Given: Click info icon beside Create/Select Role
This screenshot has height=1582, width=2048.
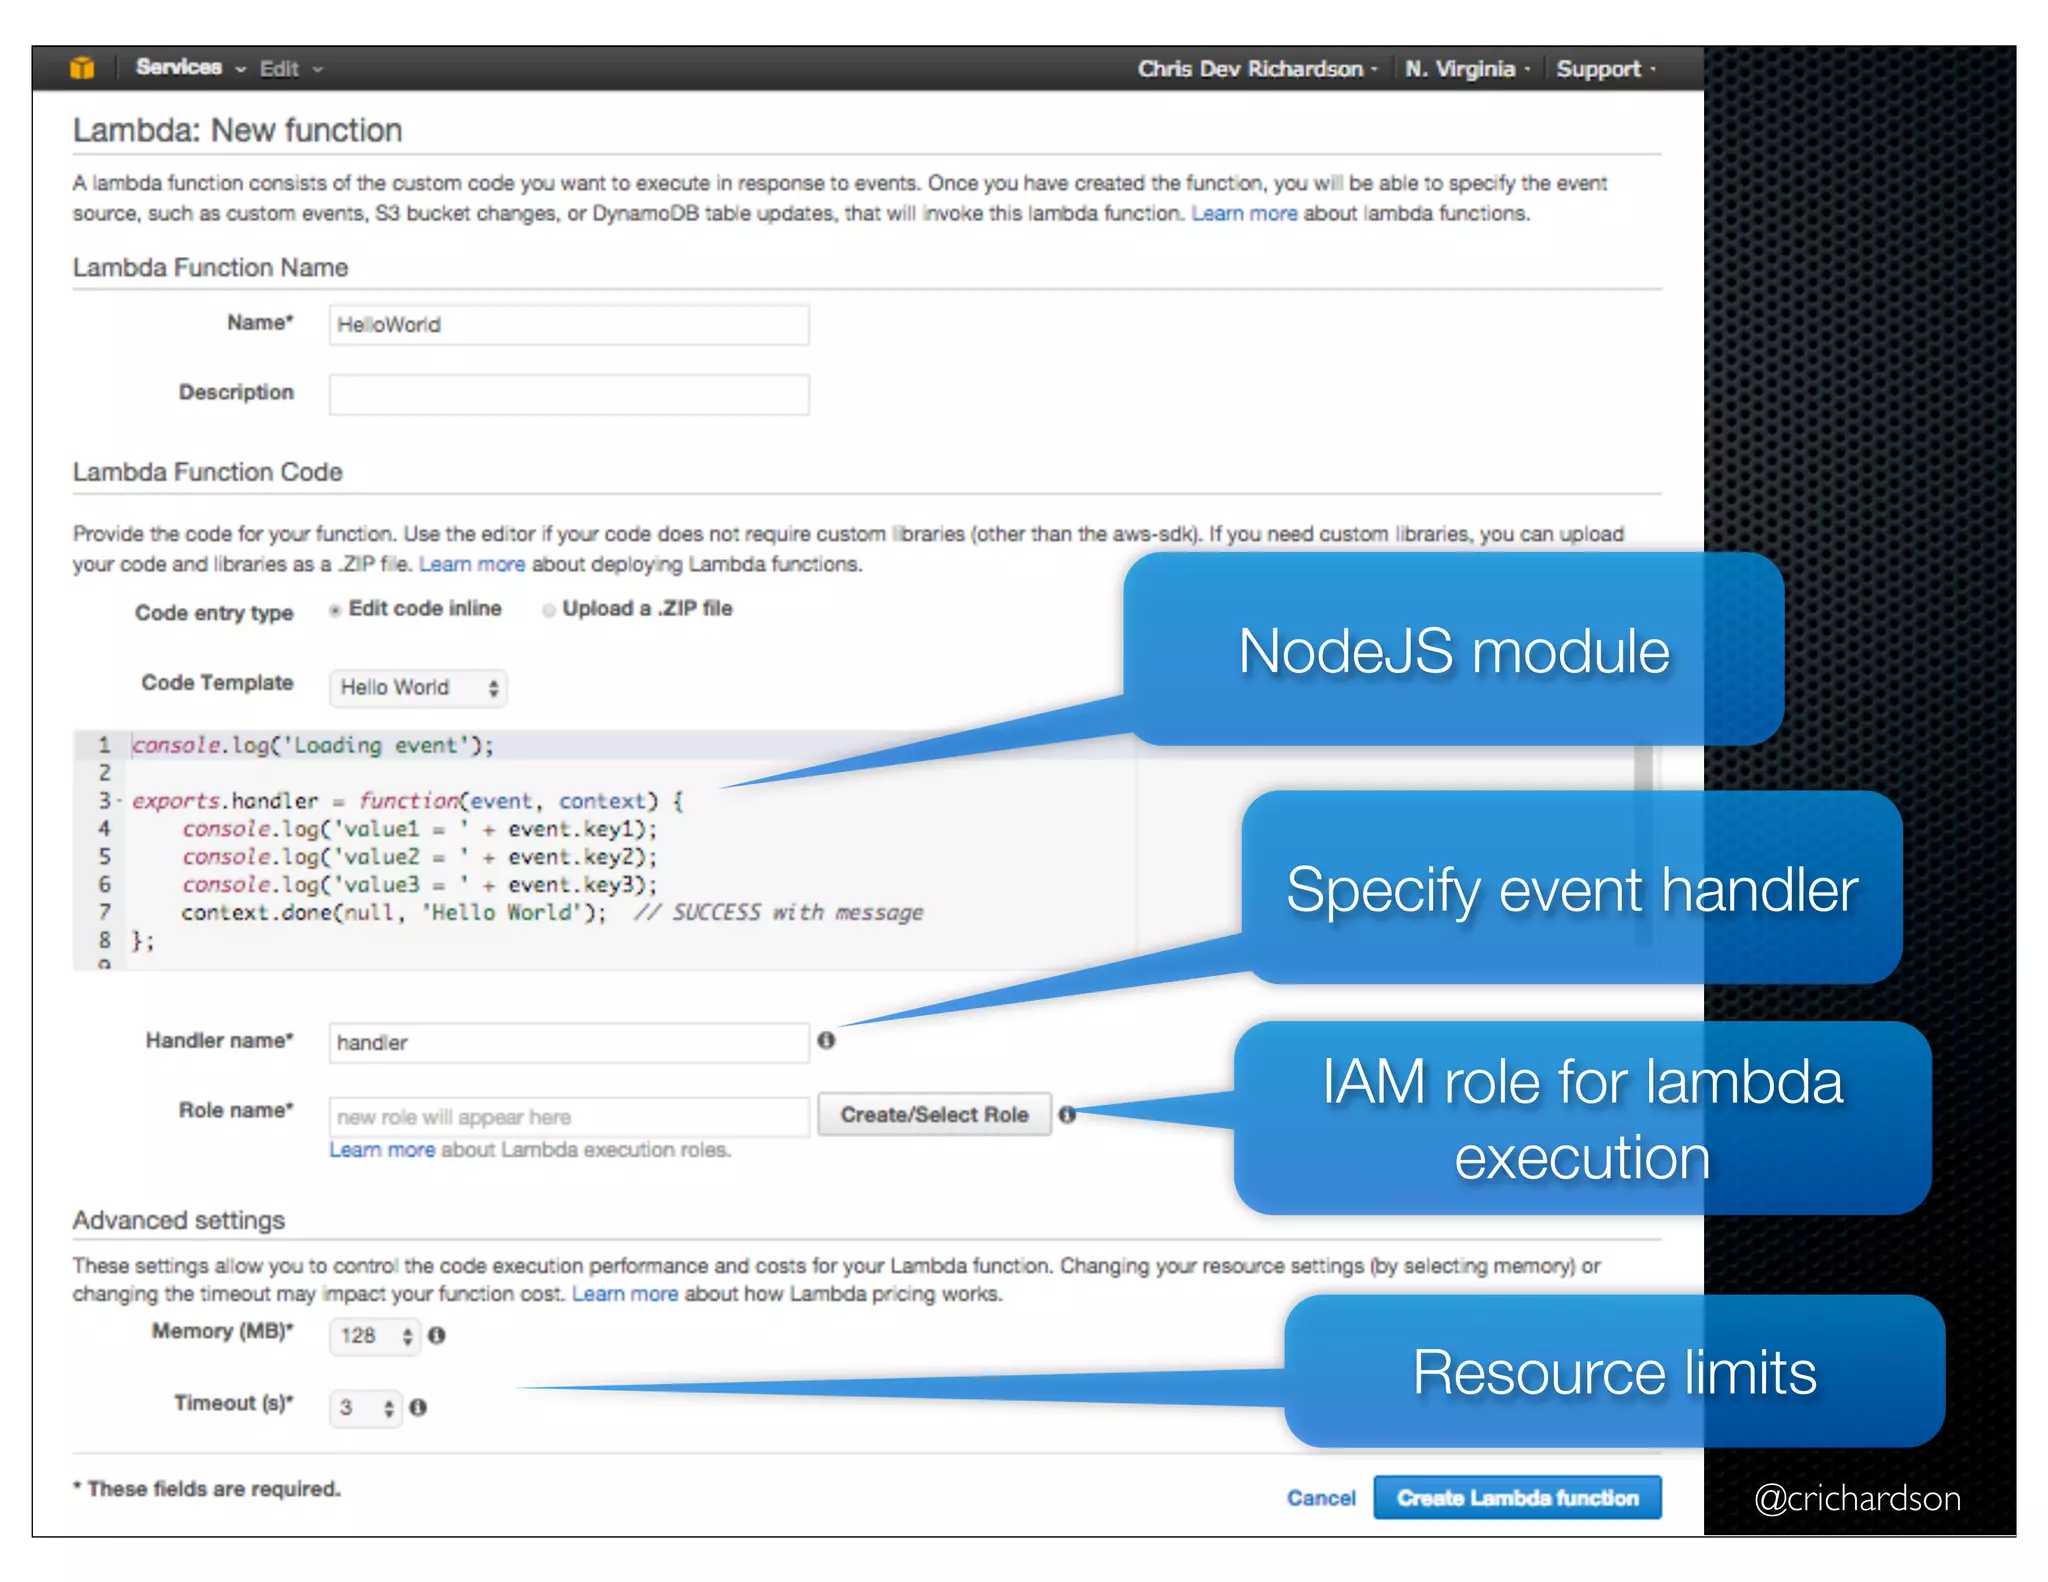Looking at the screenshot, I should [x=1067, y=1114].
